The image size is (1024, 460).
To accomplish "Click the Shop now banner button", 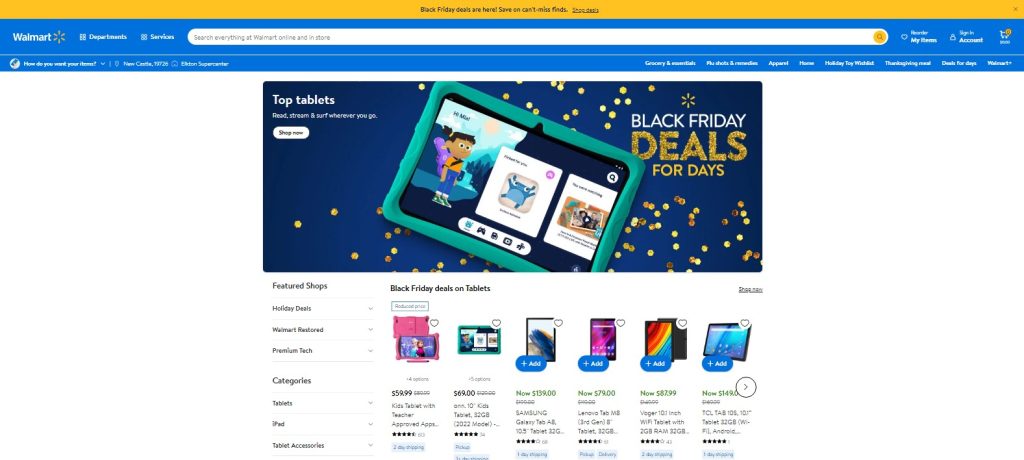I will click(x=291, y=133).
